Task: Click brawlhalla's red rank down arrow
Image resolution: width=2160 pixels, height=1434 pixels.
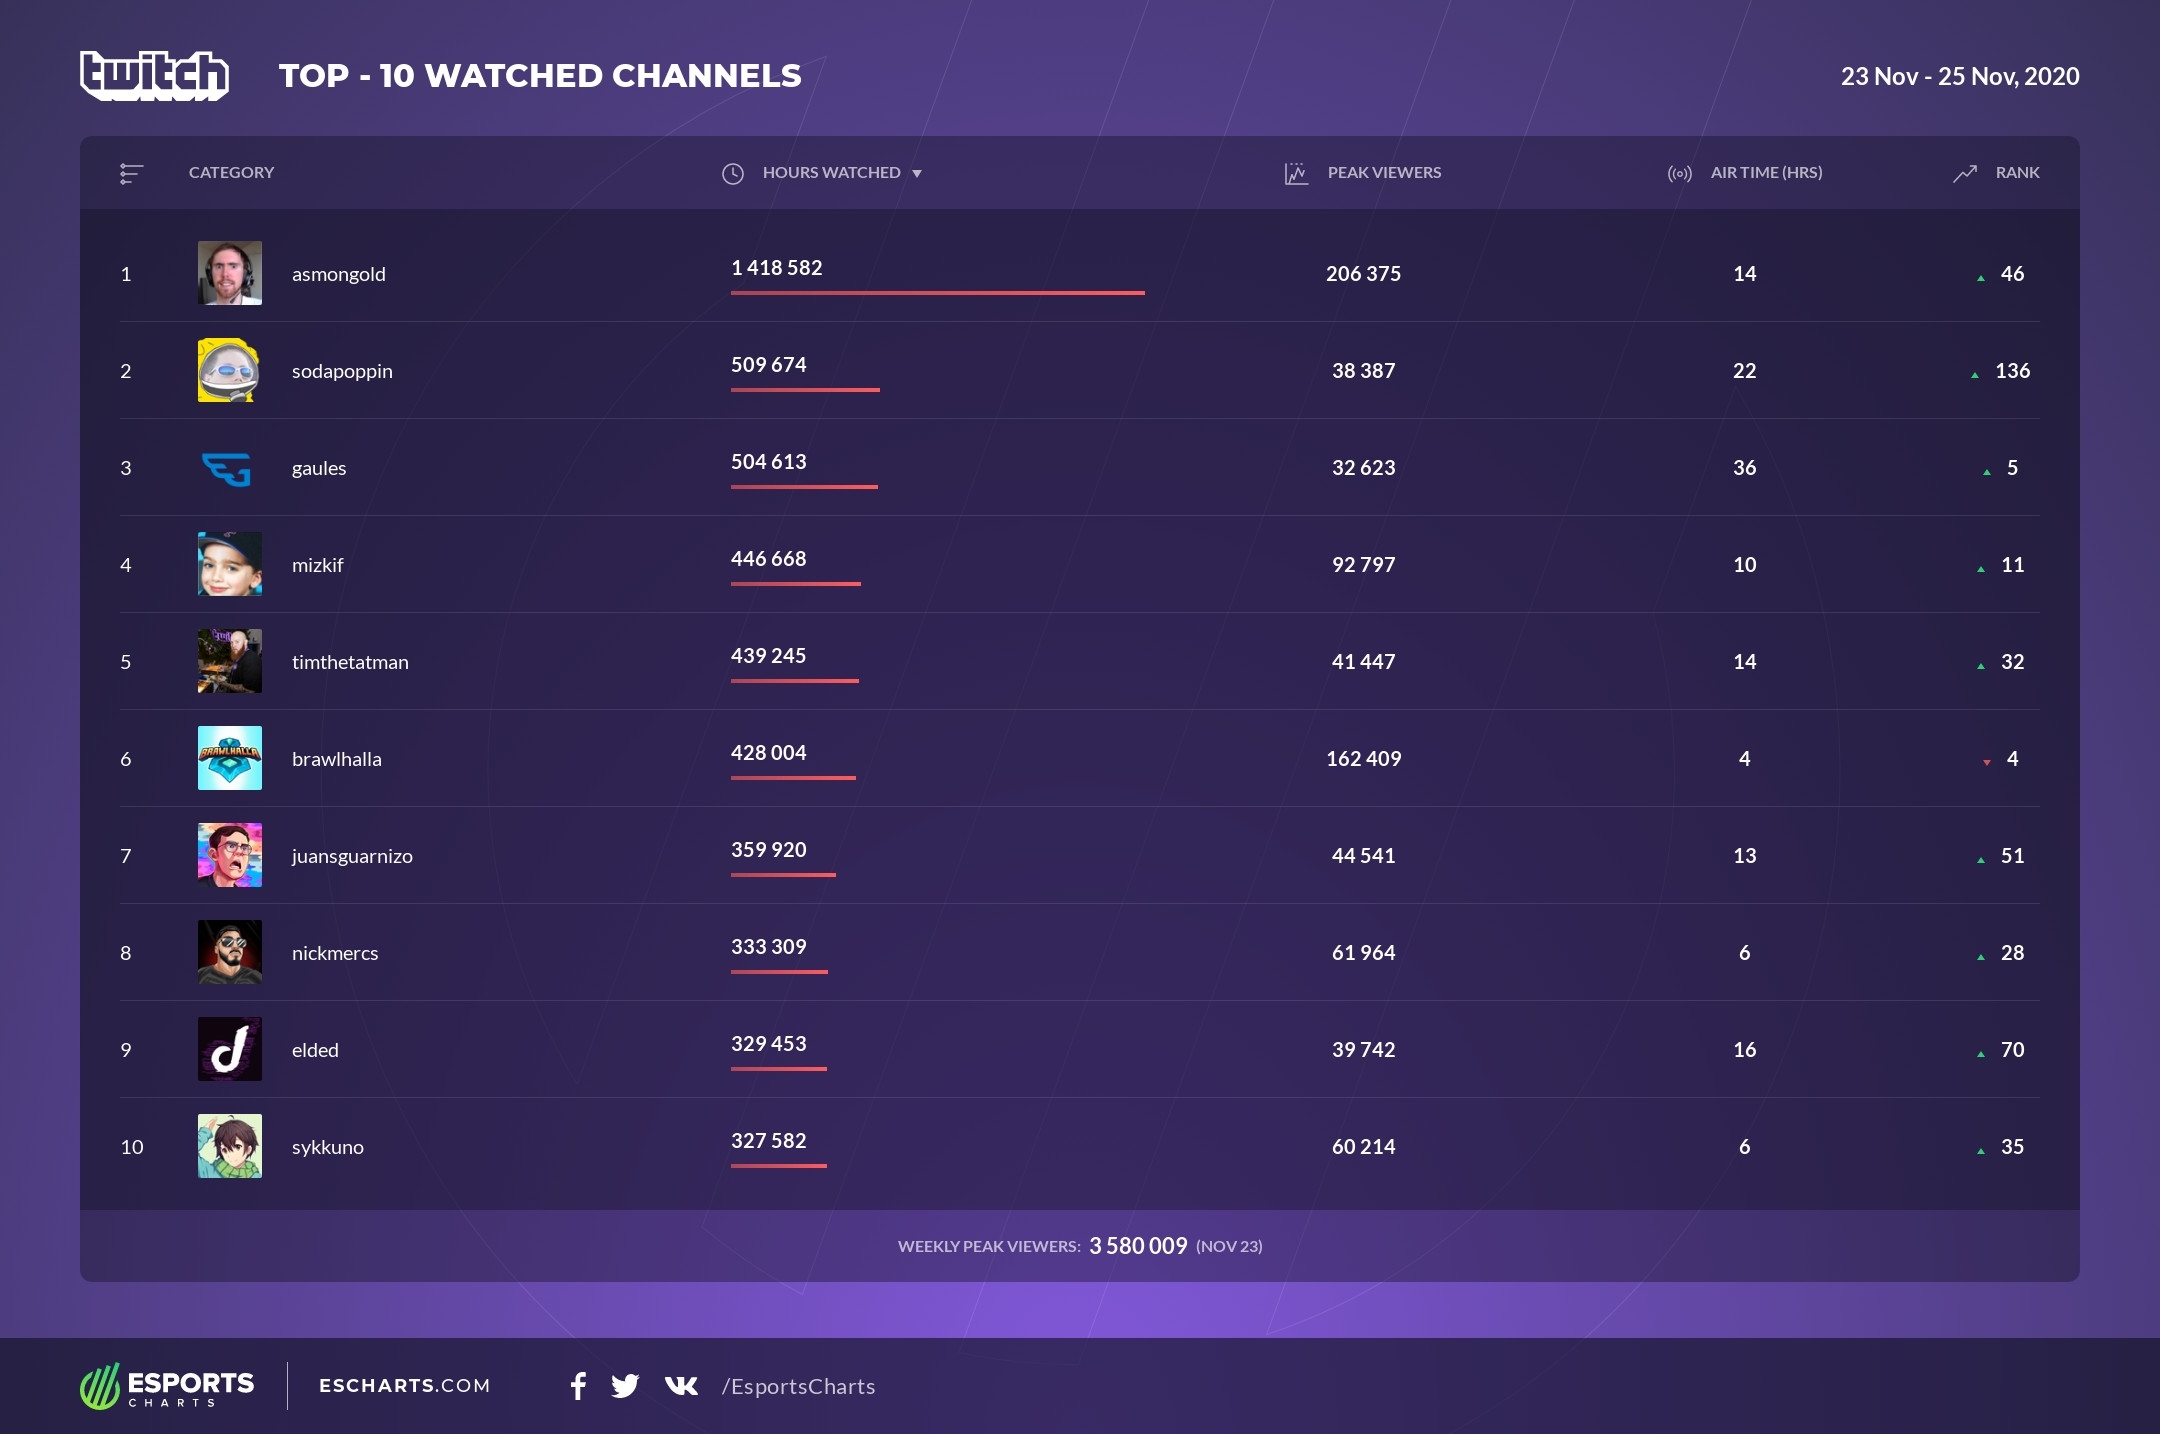Action: pos(1987,763)
